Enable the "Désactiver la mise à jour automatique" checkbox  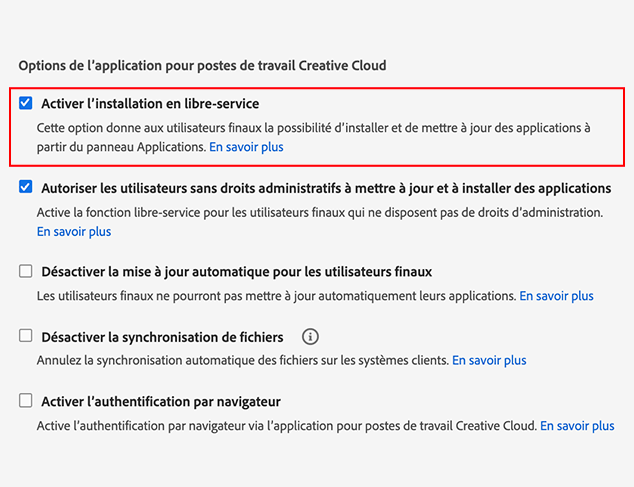click(x=26, y=271)
